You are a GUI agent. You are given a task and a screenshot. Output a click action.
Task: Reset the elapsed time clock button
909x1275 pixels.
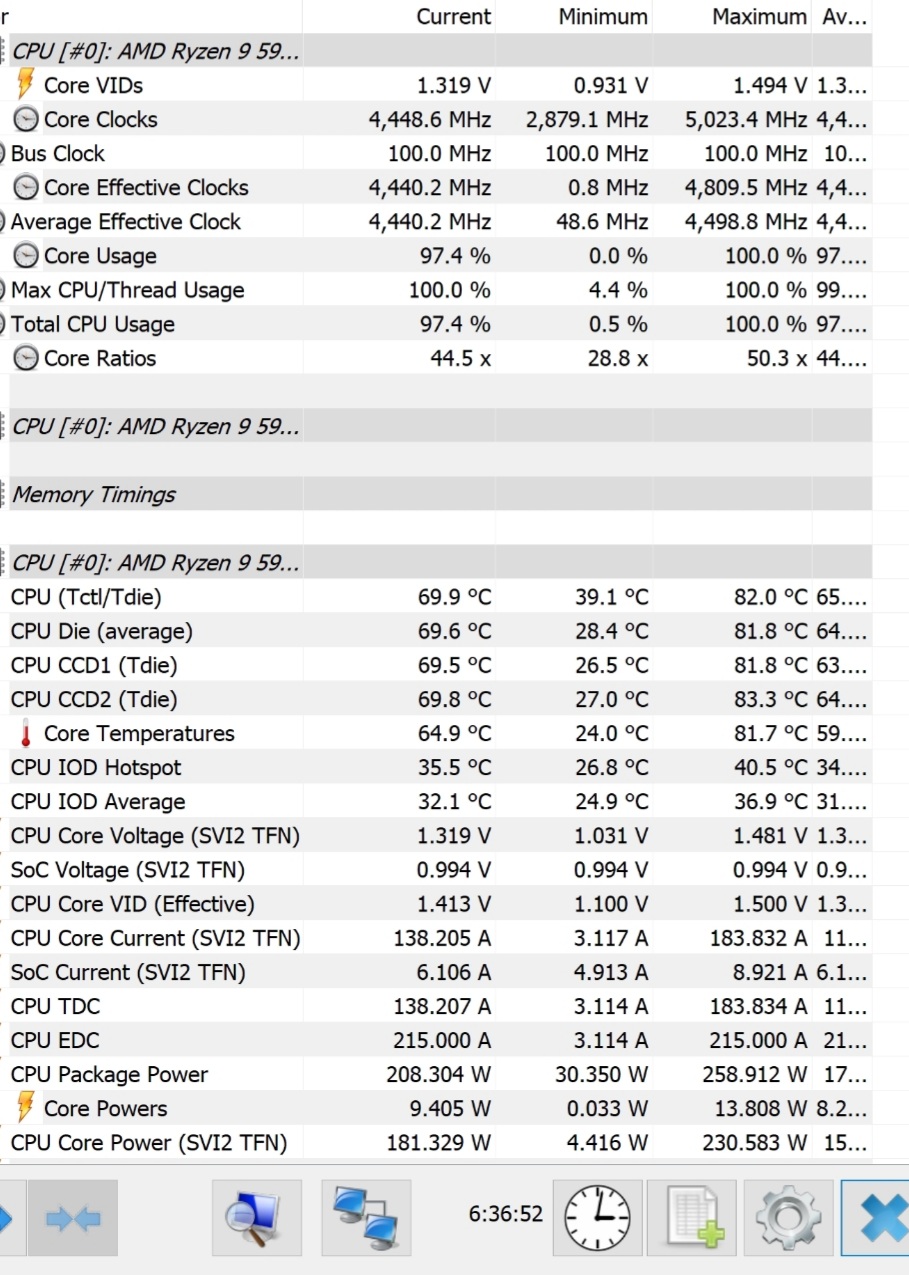click(x=598, y=1218)
